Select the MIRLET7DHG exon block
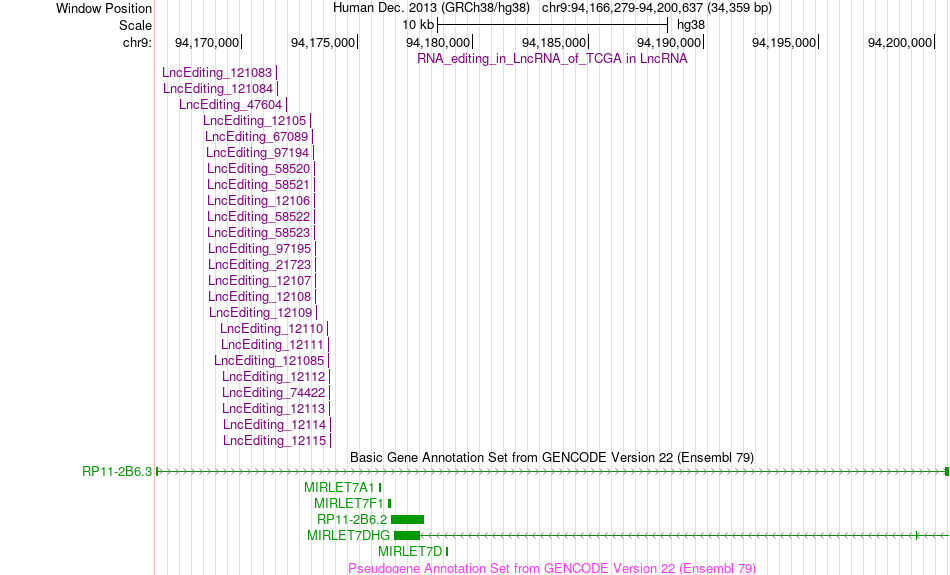Viewport: 950px width, 575px height. pyautogui.click(x=407, y=536)
